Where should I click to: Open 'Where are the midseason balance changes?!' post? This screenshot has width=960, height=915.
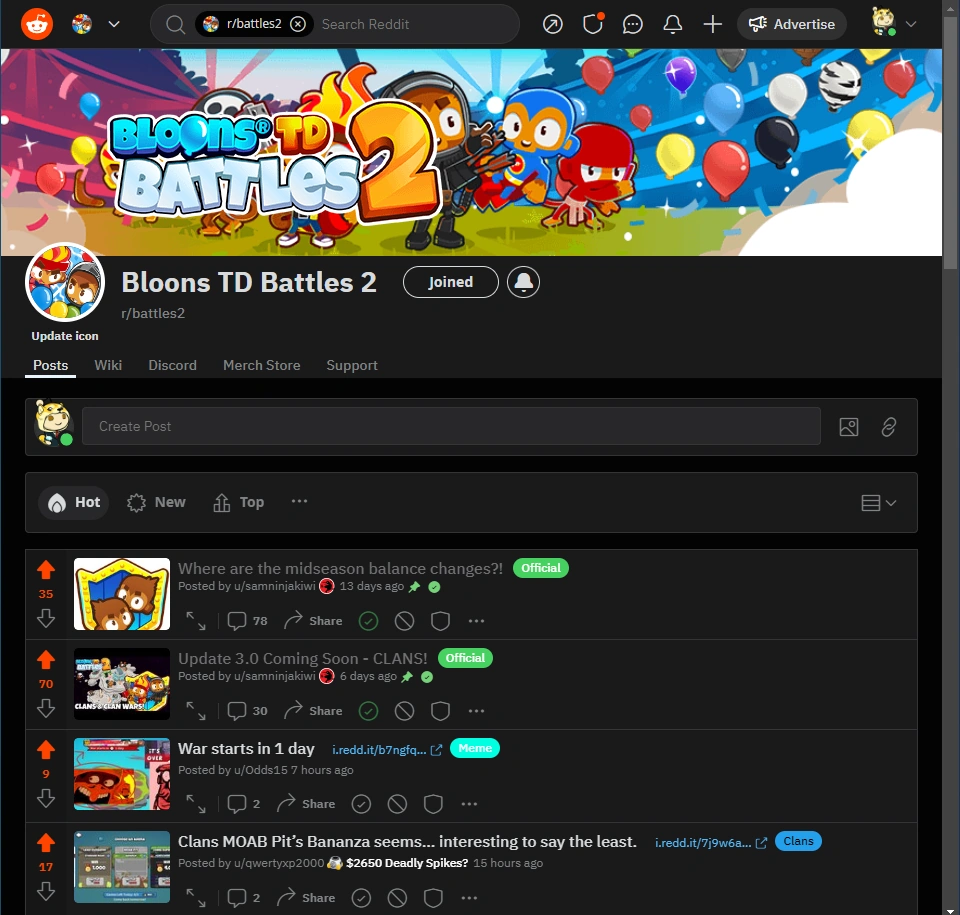(340, 568)
